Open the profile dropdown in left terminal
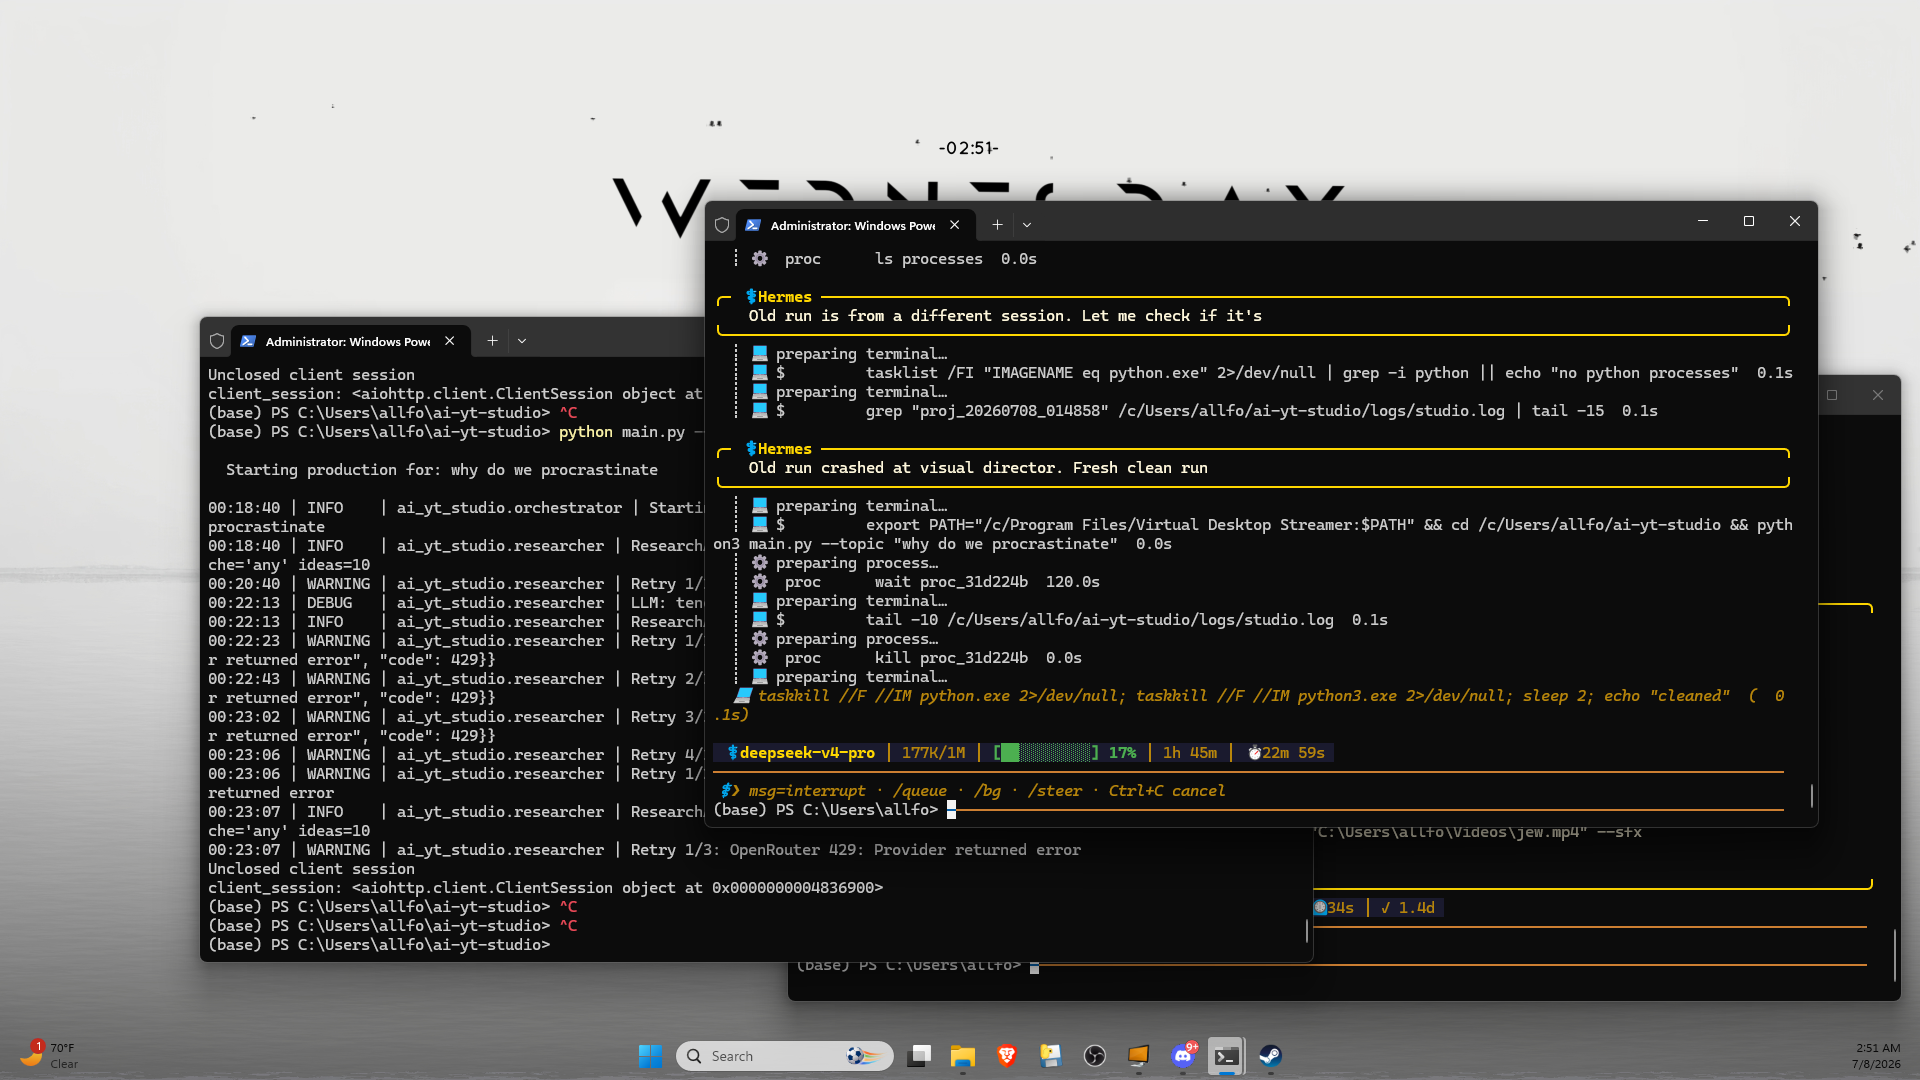 pyautogui.click(x=522, y=341)
